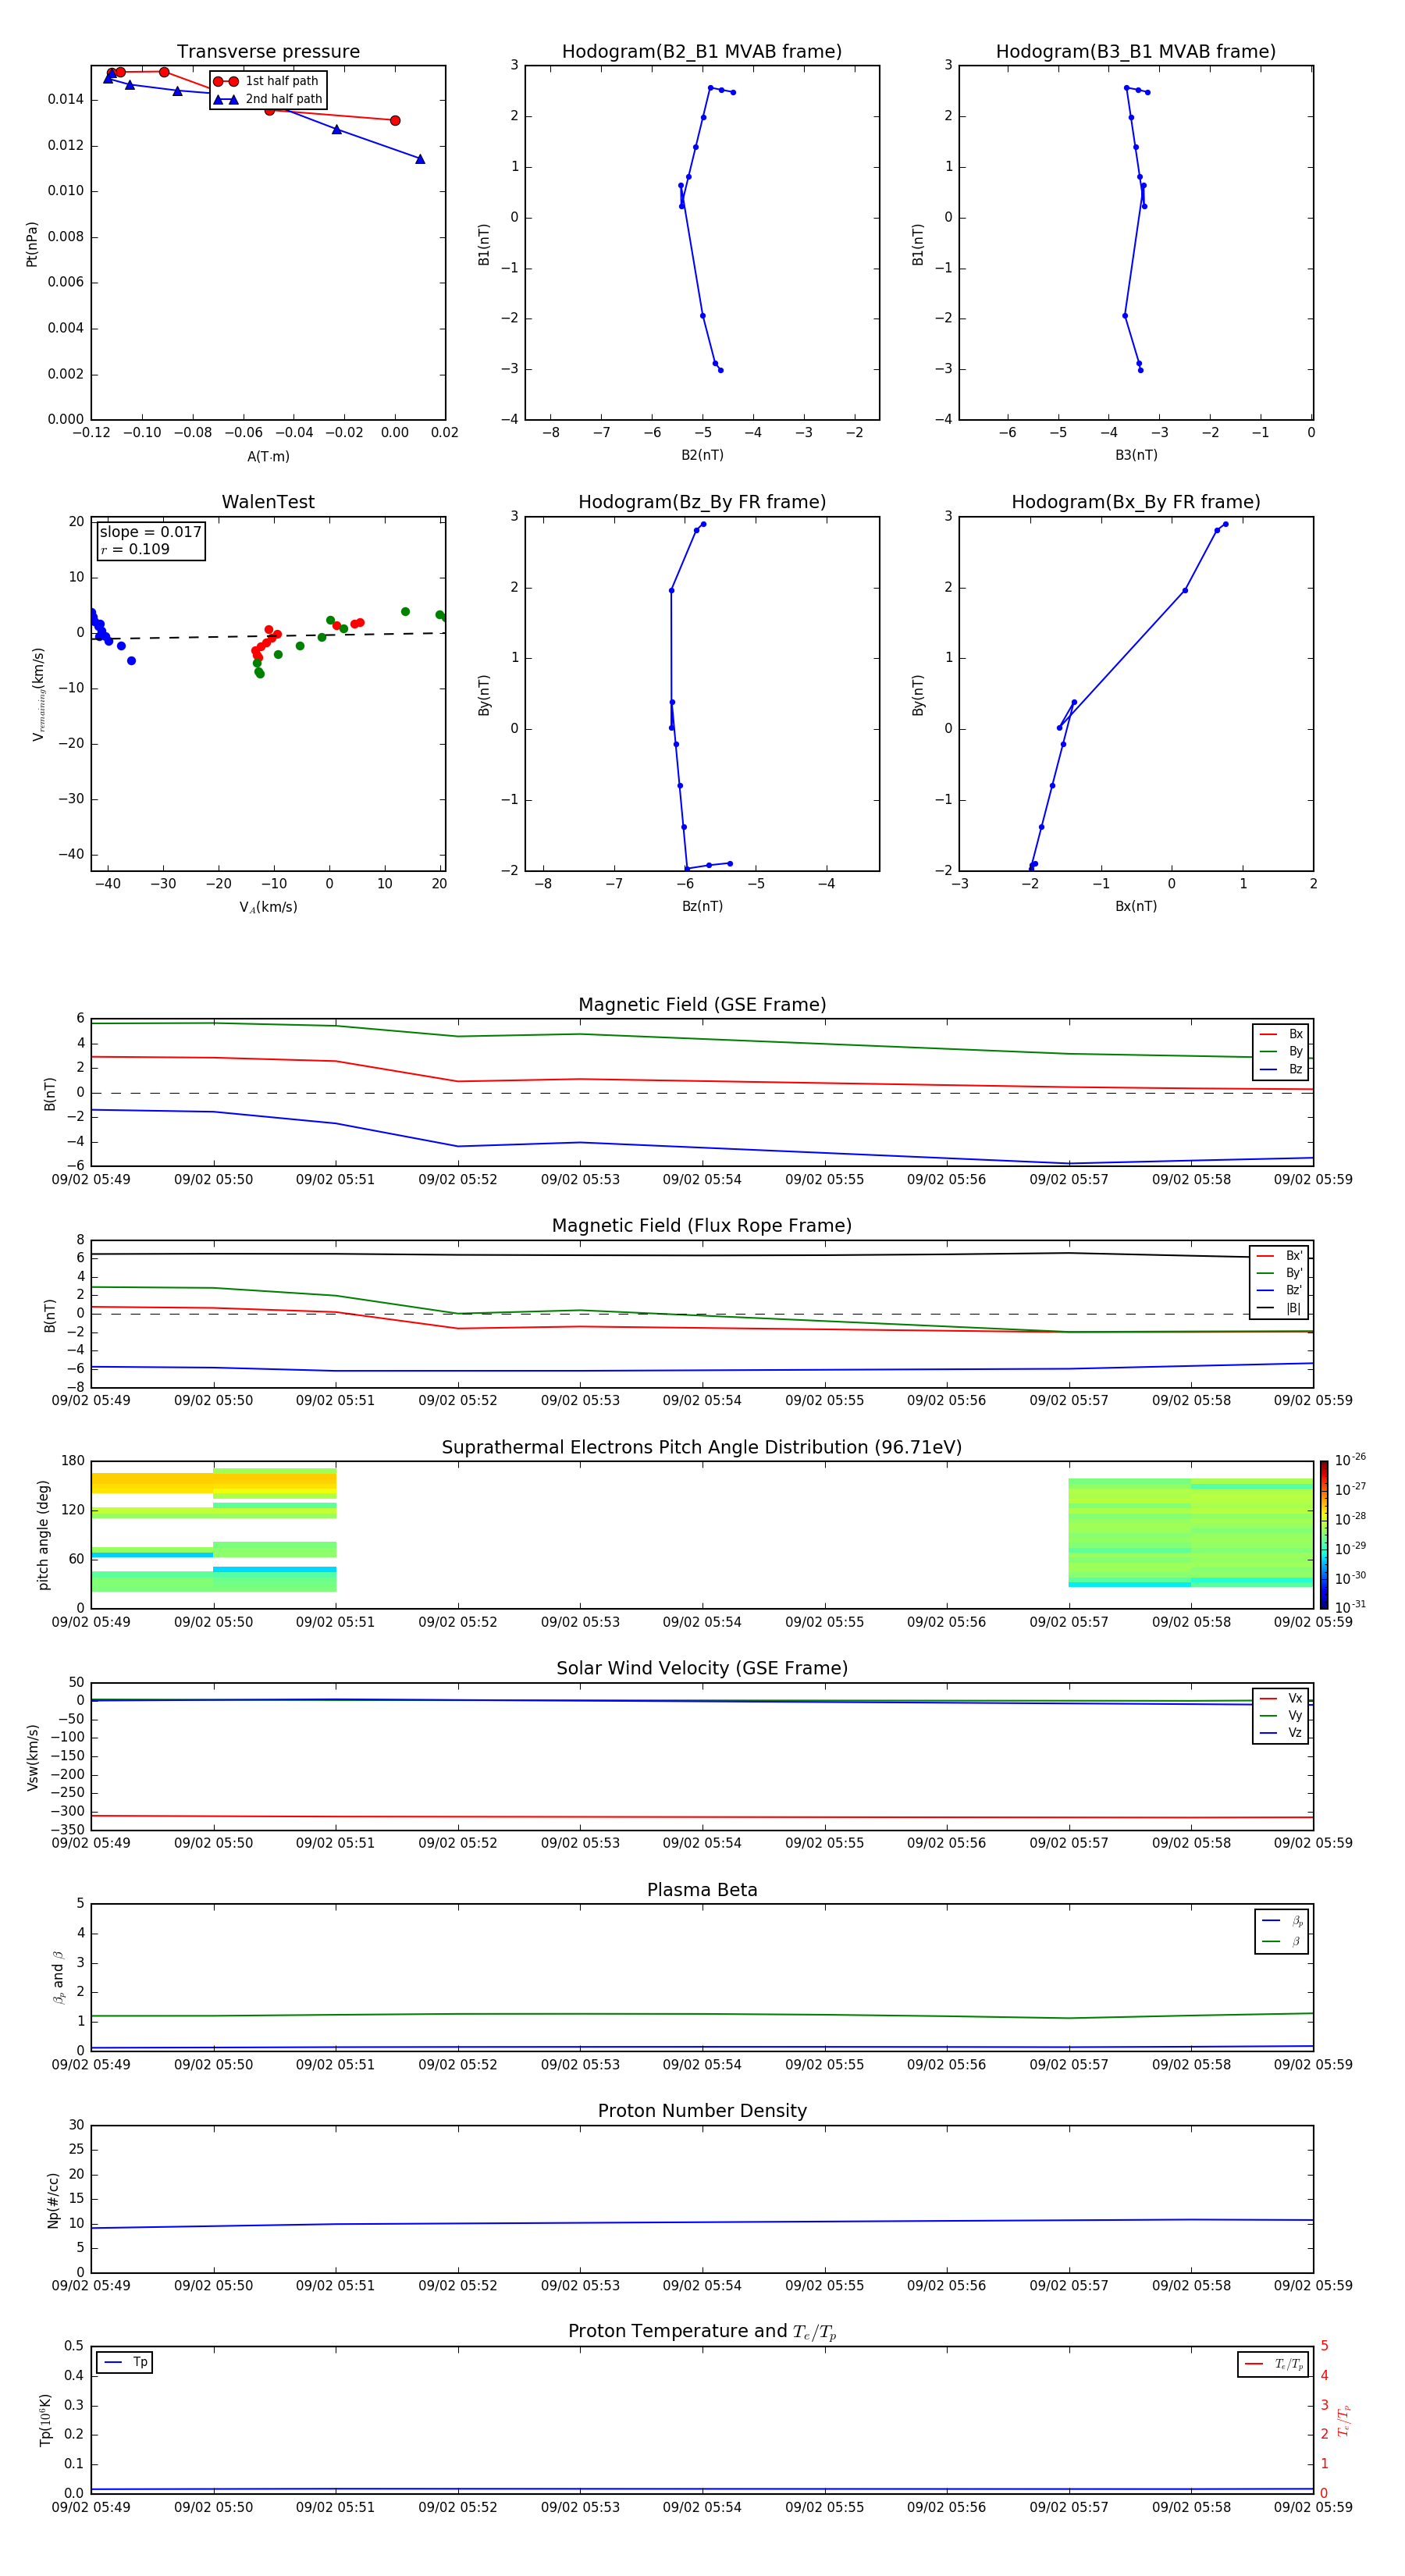Image resolution: width=1405 pixels, height=2576 pixels.
Task: Click the red Te/Tp right axis label
Action: tap(1343, 2420)
